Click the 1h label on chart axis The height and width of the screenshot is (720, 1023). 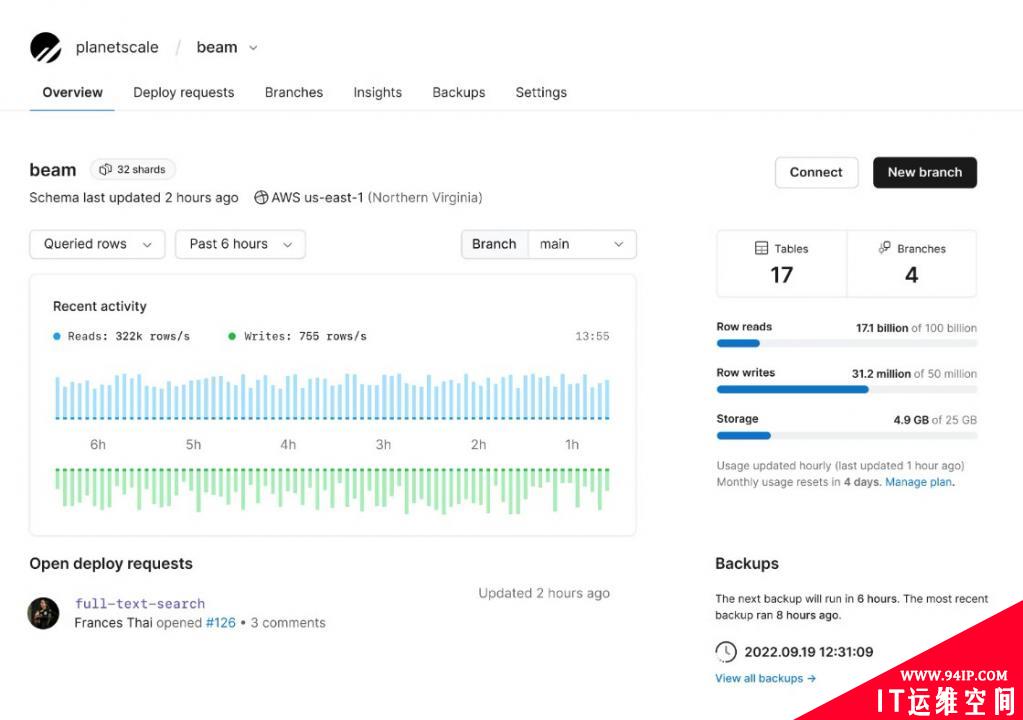point(572,445)
